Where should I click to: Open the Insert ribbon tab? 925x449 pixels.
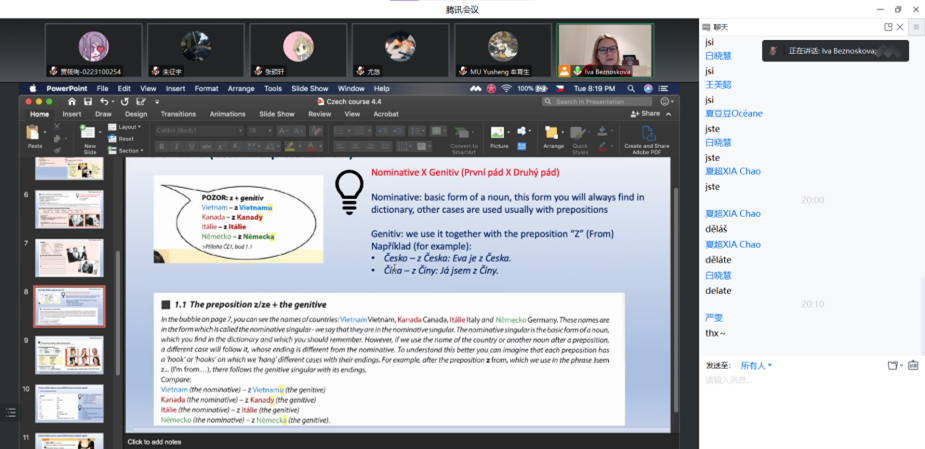72,114
